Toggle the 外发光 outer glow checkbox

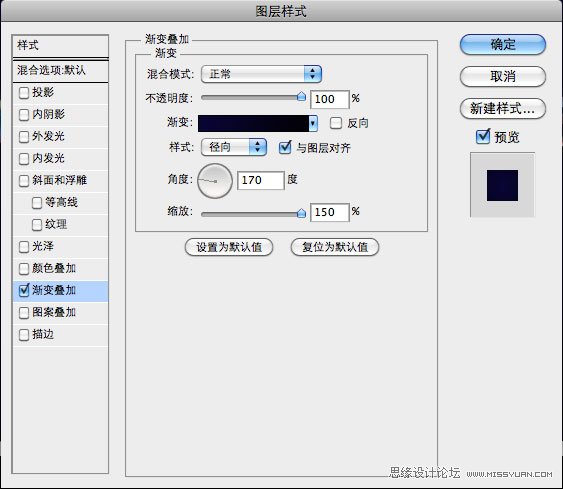coord(24,137)
